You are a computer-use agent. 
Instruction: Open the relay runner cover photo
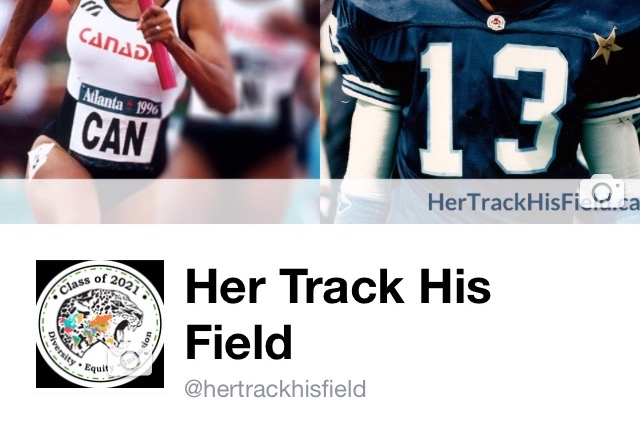160,111
